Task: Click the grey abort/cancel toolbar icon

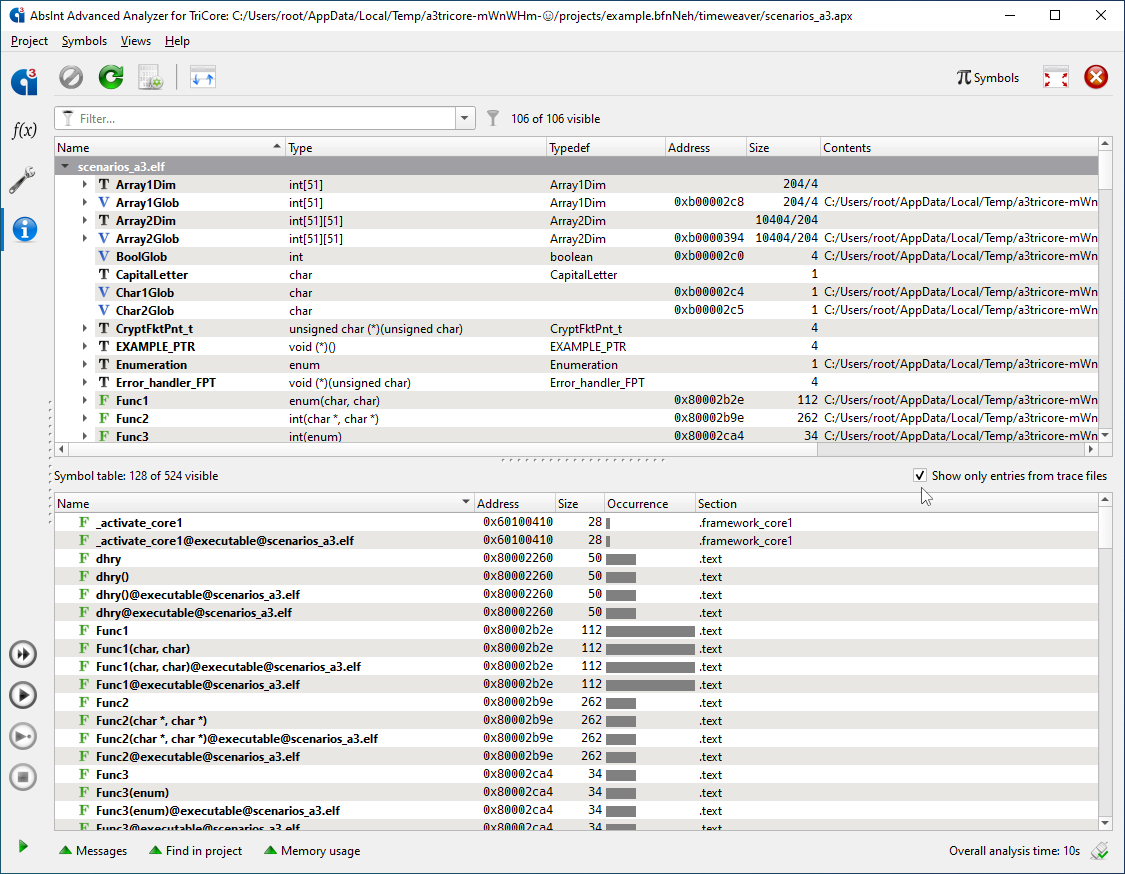Action: (x=71, y=77)
